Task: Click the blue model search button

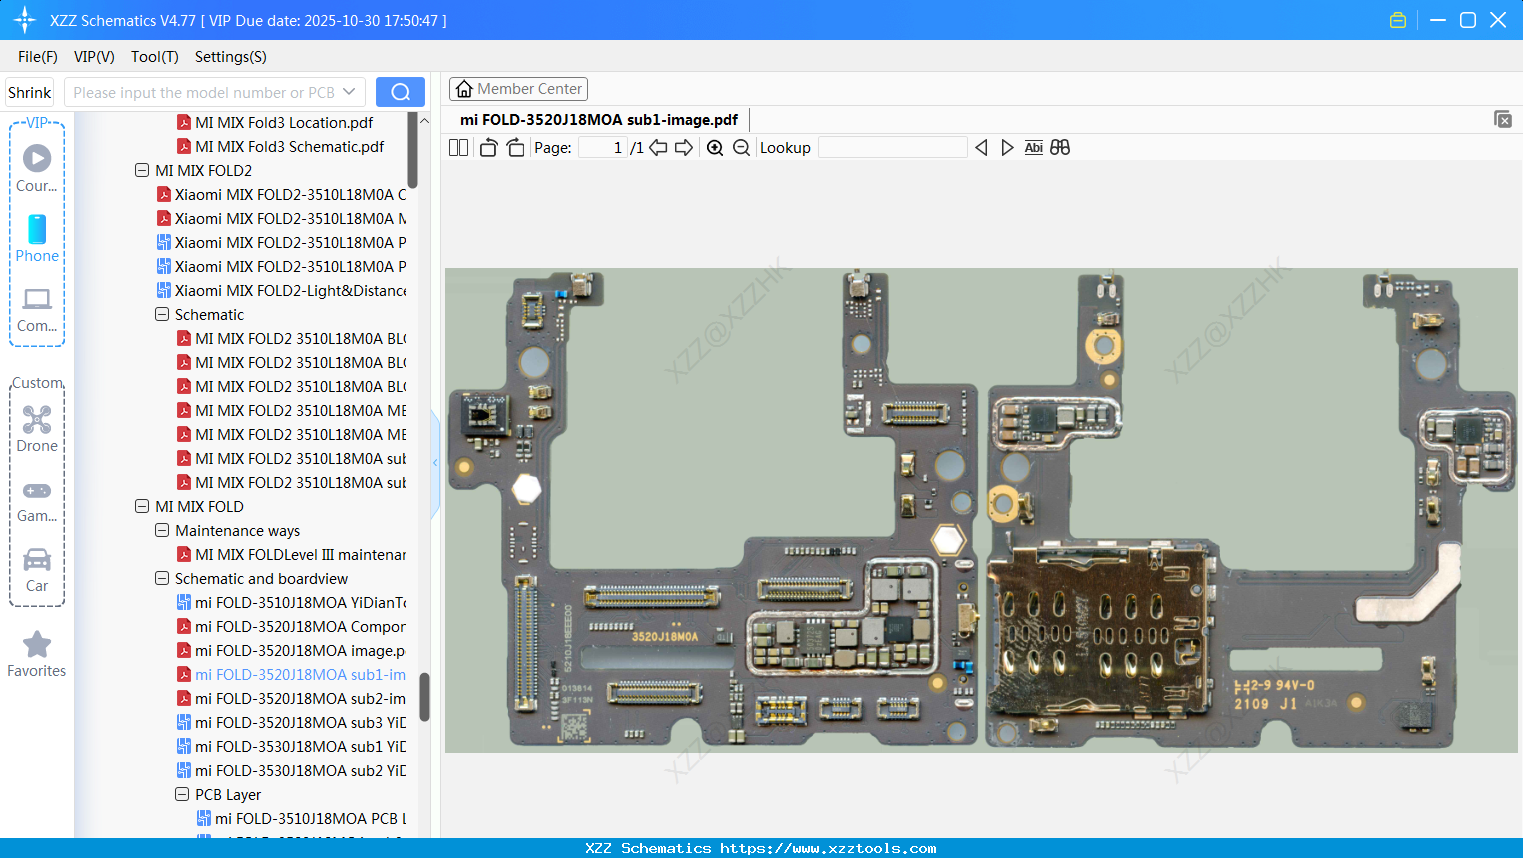Action: (x=400, y=91)
